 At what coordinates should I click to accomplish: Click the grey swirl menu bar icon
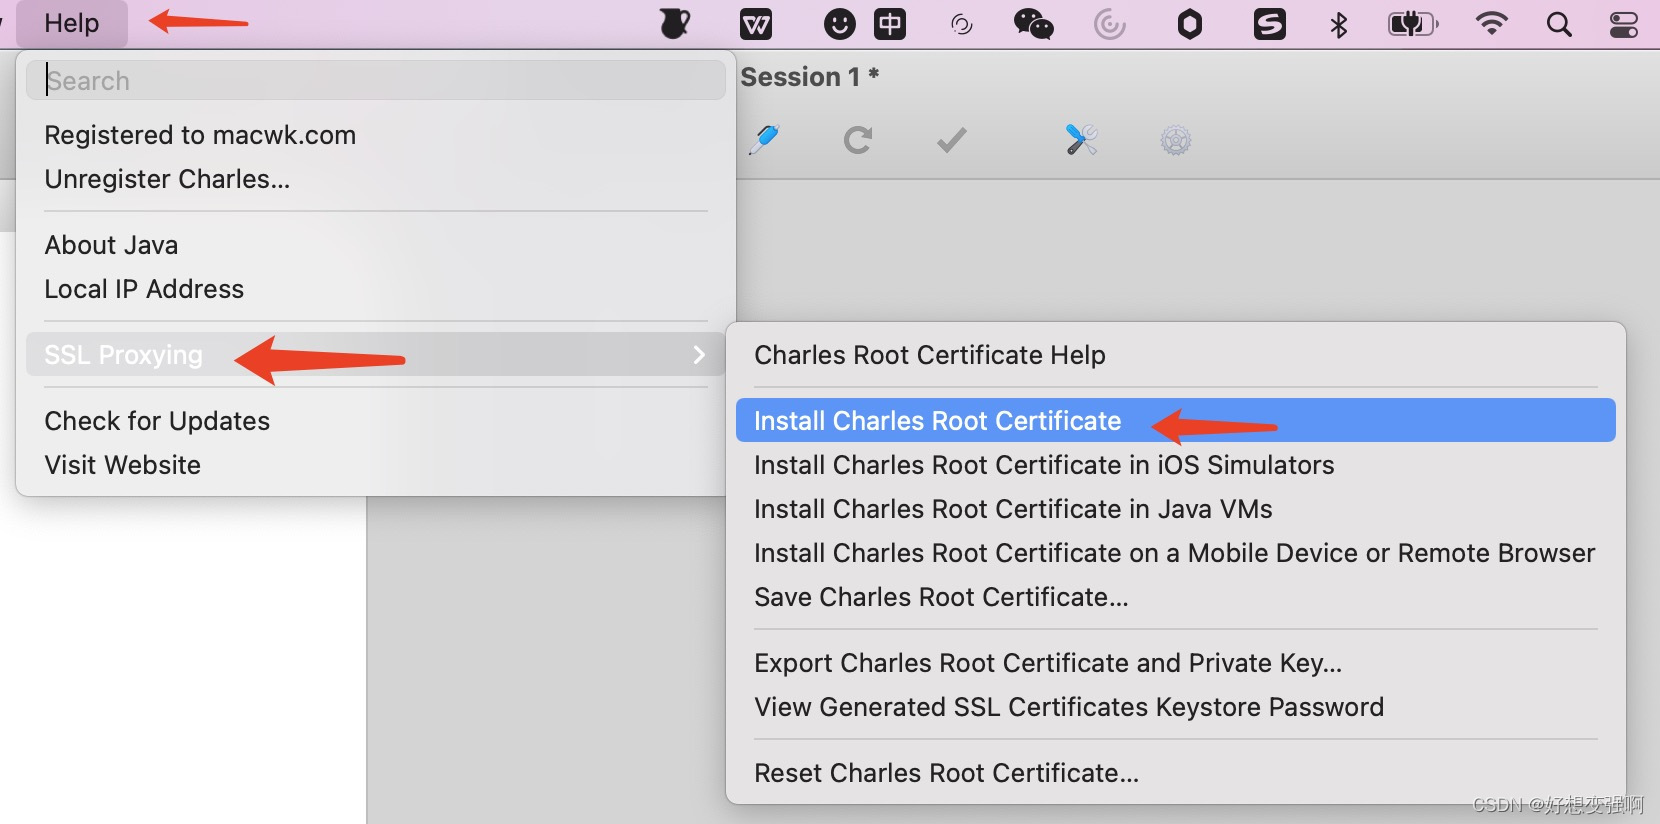[x=1110, y=24]
